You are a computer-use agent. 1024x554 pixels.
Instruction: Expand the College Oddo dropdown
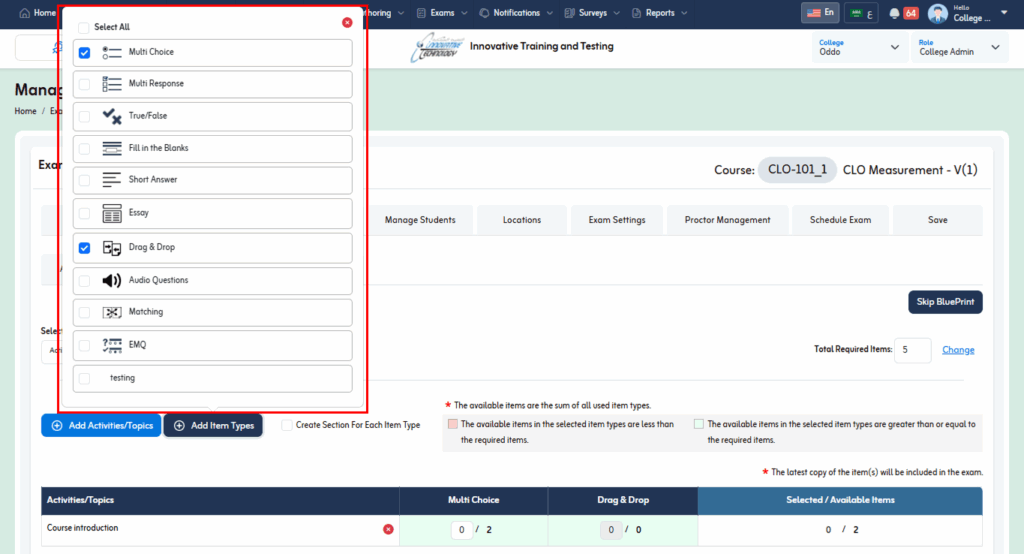click(x=894, y=47)
